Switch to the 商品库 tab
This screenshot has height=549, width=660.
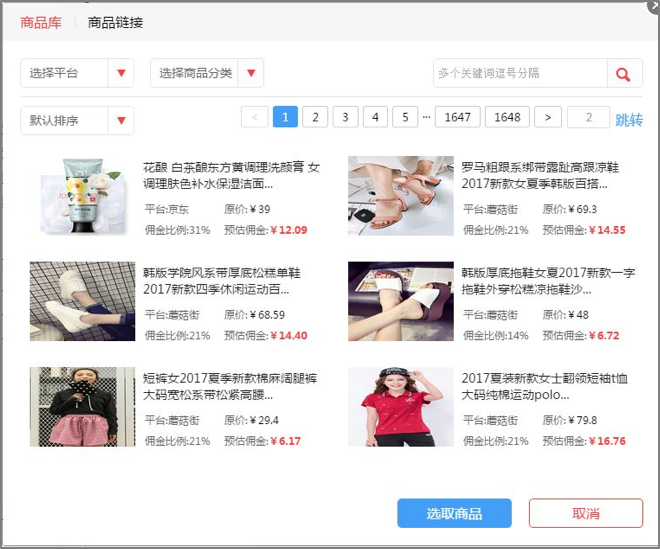pos(41,22)
